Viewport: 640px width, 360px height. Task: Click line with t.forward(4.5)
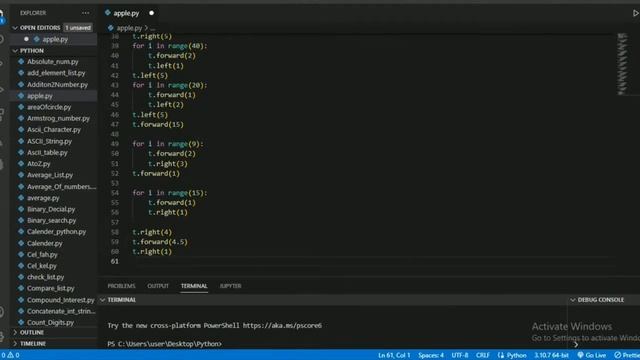160,242
